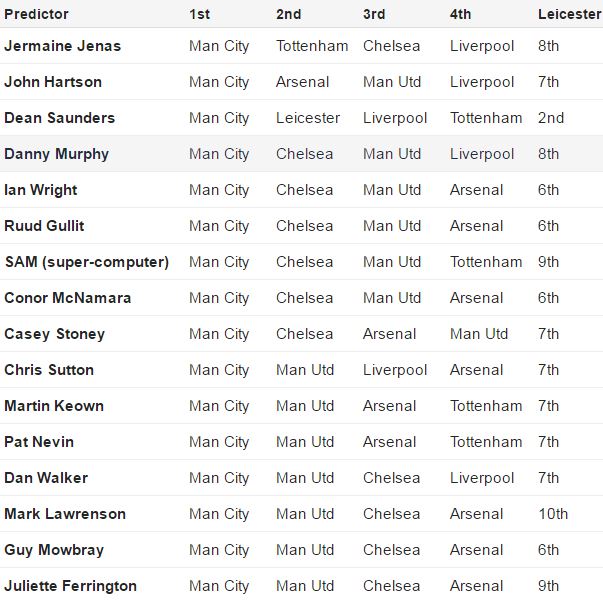Click the 2nd column header
This screenshot has width=603, height=602.
click(x=289, y=14)
